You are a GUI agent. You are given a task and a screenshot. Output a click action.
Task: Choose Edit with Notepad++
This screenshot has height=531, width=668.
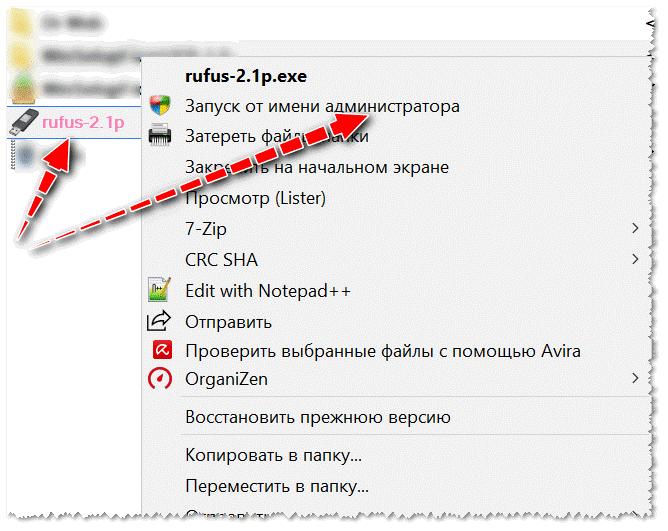[x=268, y=291]
